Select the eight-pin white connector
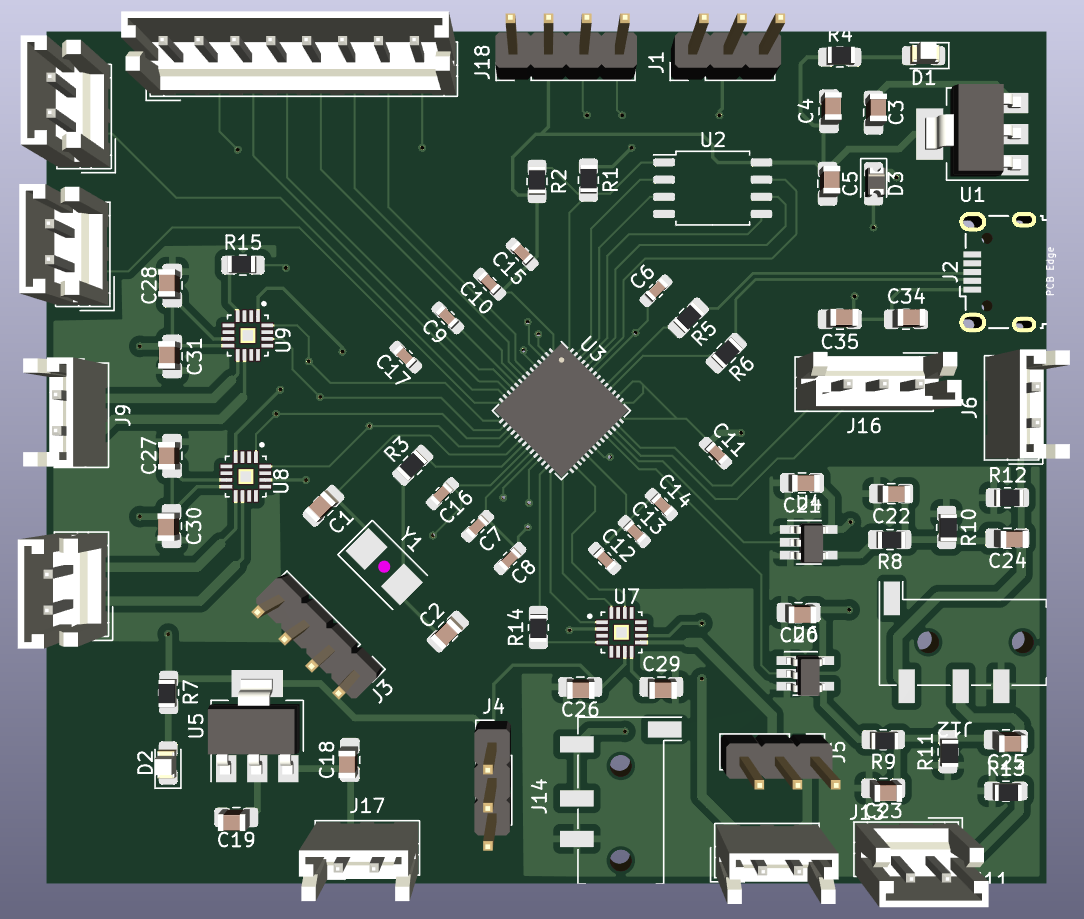The height and width of the screenshot is (919, 1084). [290, 55]
